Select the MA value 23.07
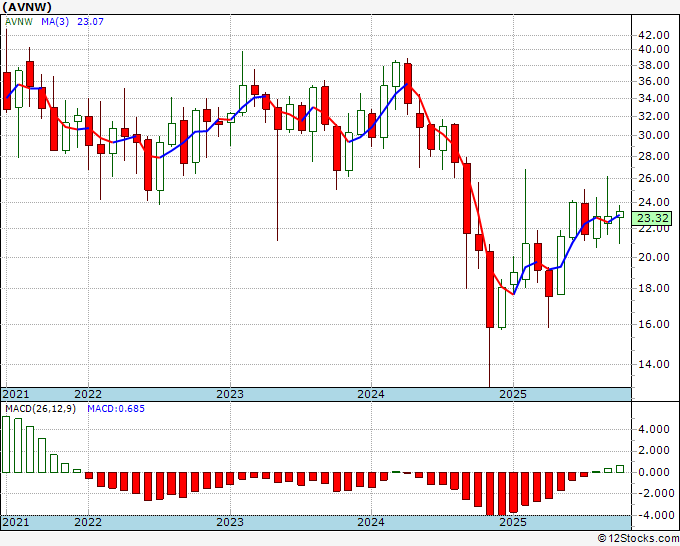The width and height of the screenshot is (680, 546). 90,22
